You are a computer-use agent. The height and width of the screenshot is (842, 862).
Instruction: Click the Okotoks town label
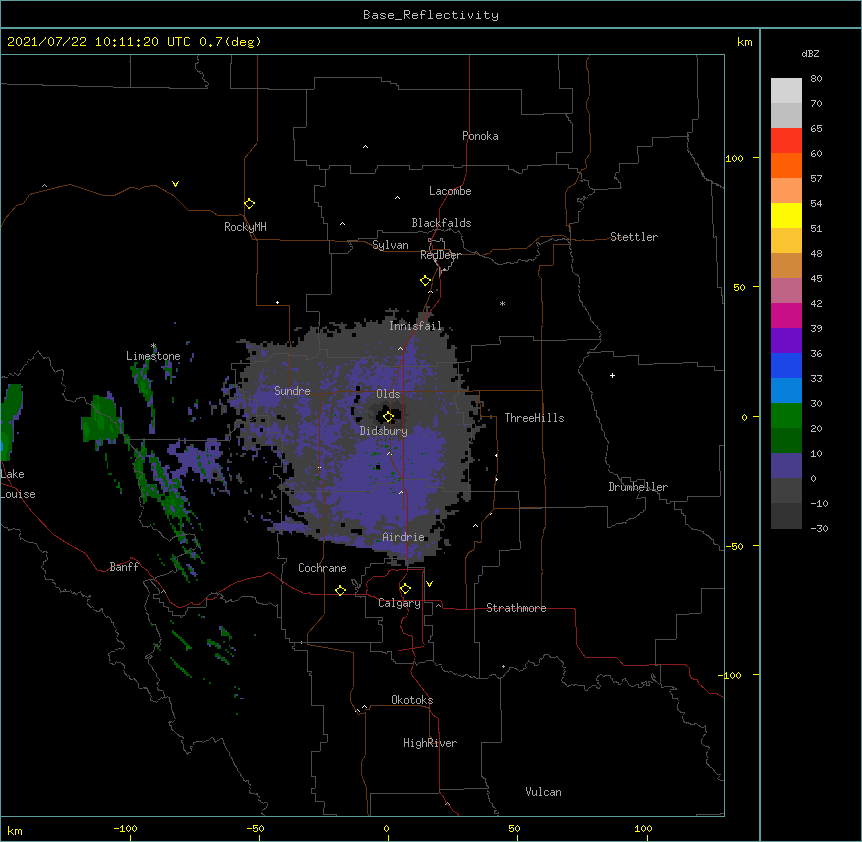tap(412, 700)
